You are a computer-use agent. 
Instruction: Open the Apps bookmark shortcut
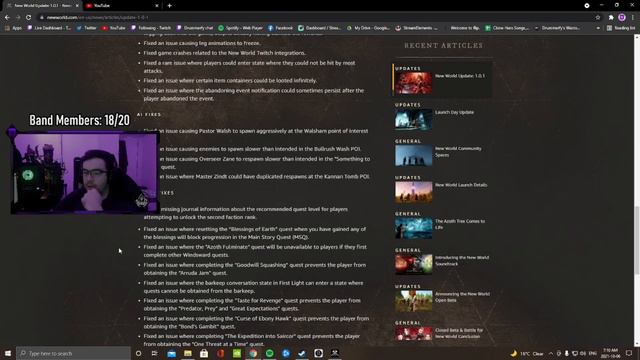click(13, 28)
